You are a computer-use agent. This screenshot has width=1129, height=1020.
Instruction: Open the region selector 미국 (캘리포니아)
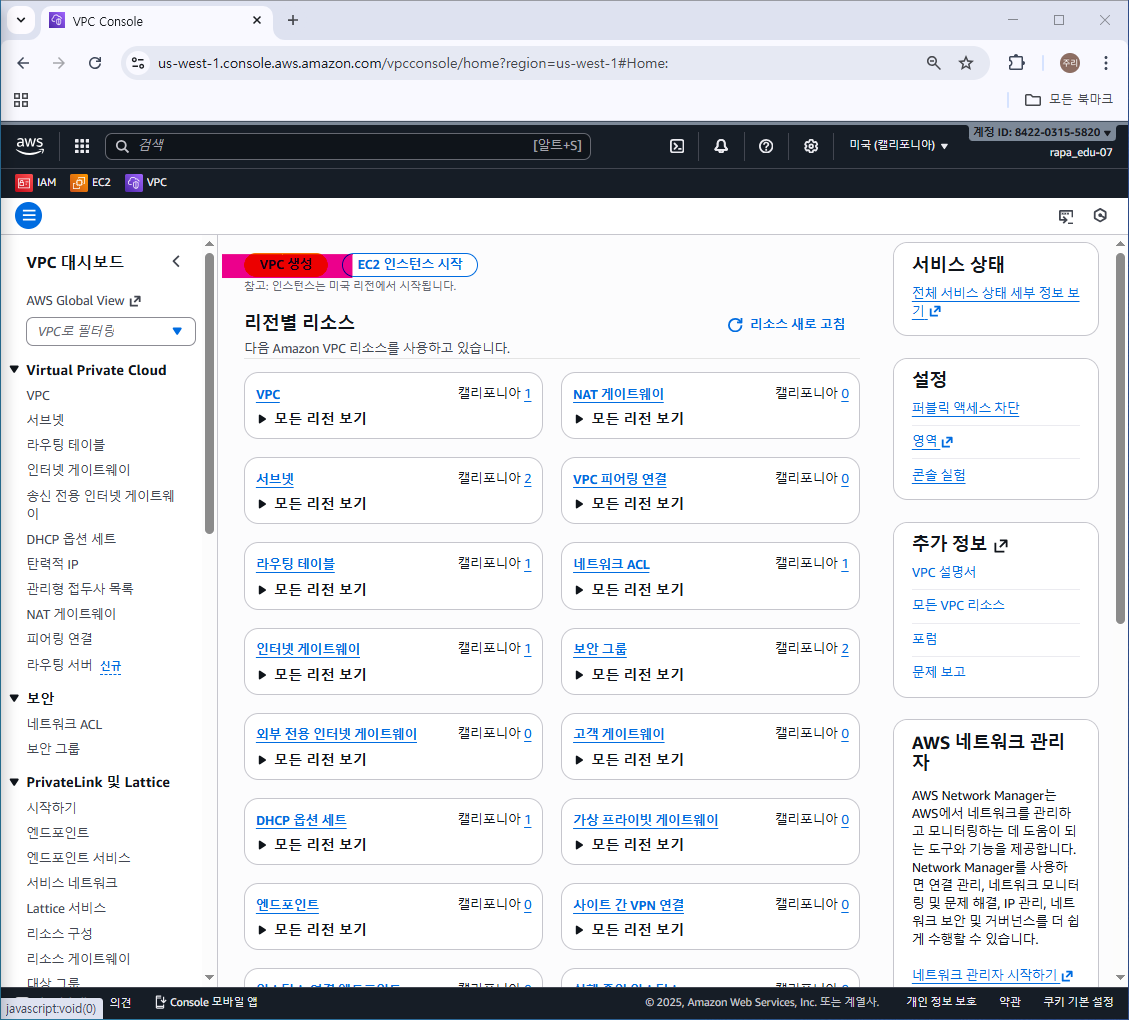click(898, 145)
